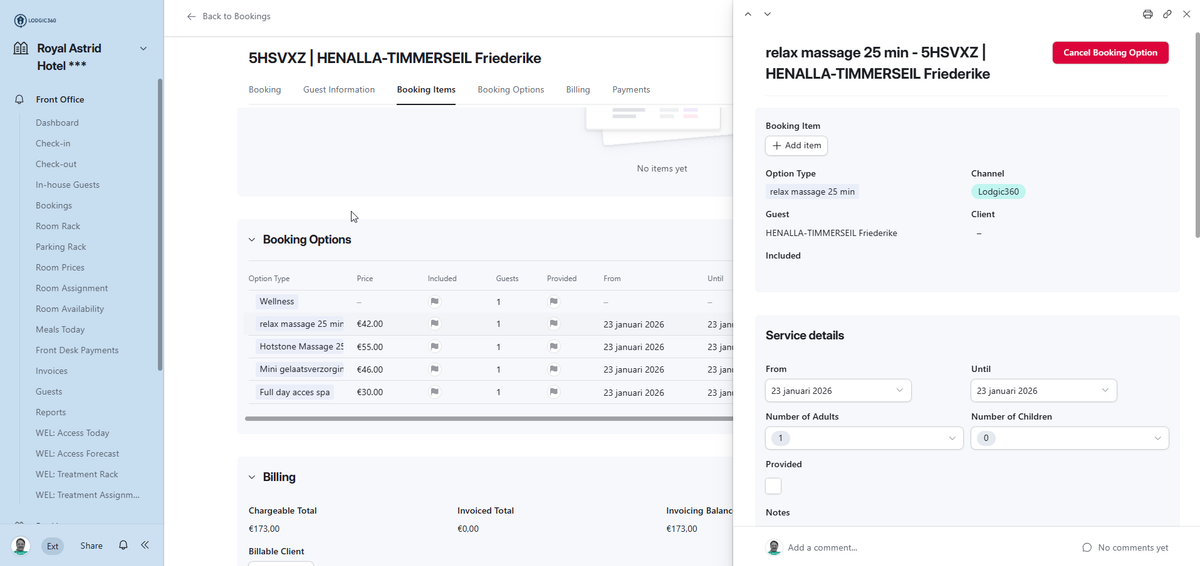
Task: Click the booking options horizontal scrollbar
Action: click(x=490, y=418)
